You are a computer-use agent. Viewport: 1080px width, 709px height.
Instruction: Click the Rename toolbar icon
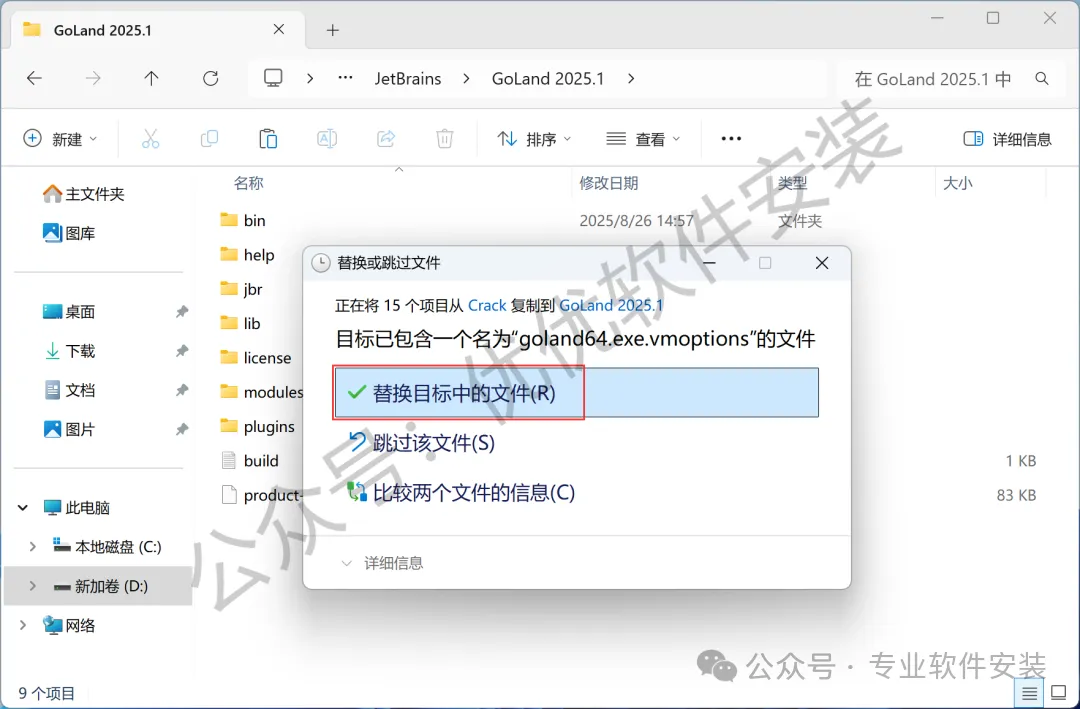[x=327, y=139]
